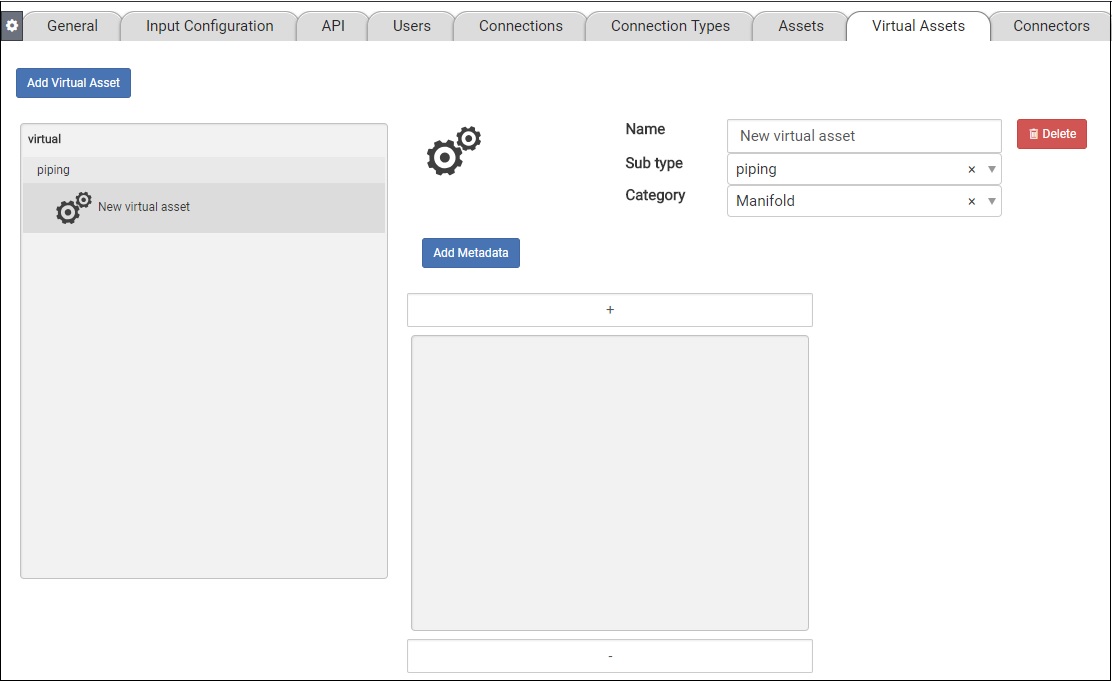Click the Add Virtual Asset button

(x=73, y=83)
